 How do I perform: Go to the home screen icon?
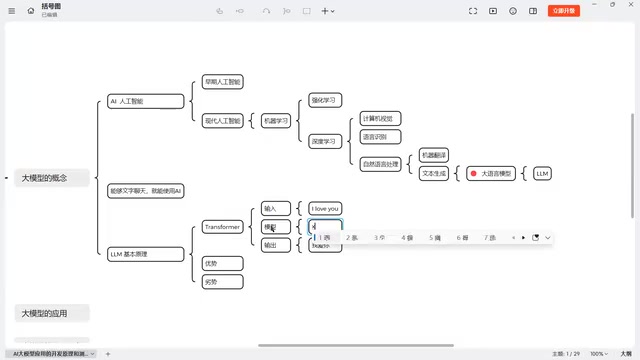31,11
